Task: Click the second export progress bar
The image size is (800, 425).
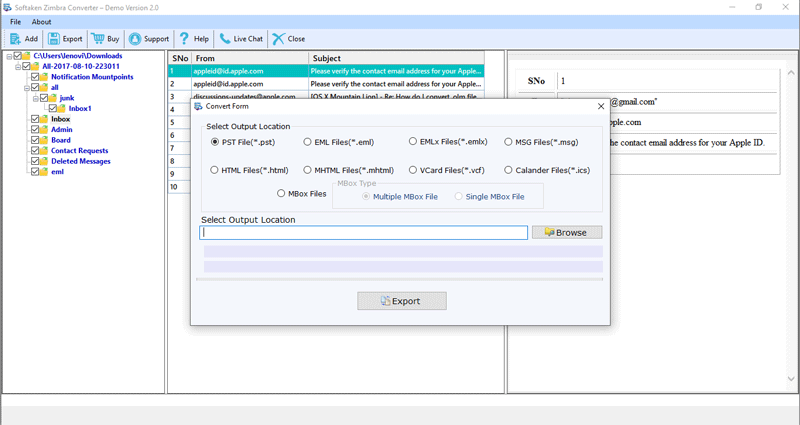Action: click(x=403, y=267)
